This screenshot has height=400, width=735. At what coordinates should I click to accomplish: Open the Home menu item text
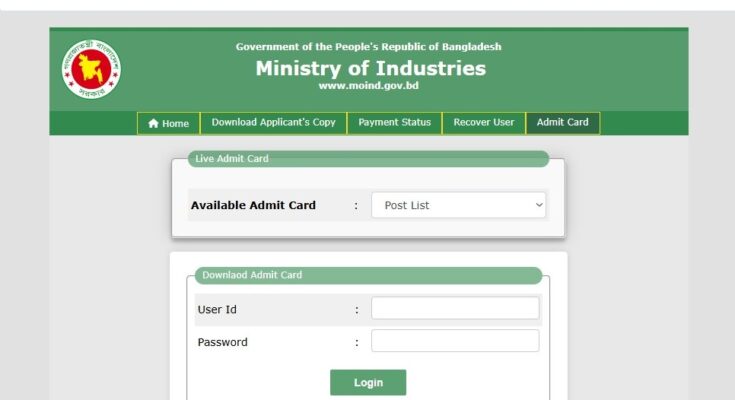point(175,124)
